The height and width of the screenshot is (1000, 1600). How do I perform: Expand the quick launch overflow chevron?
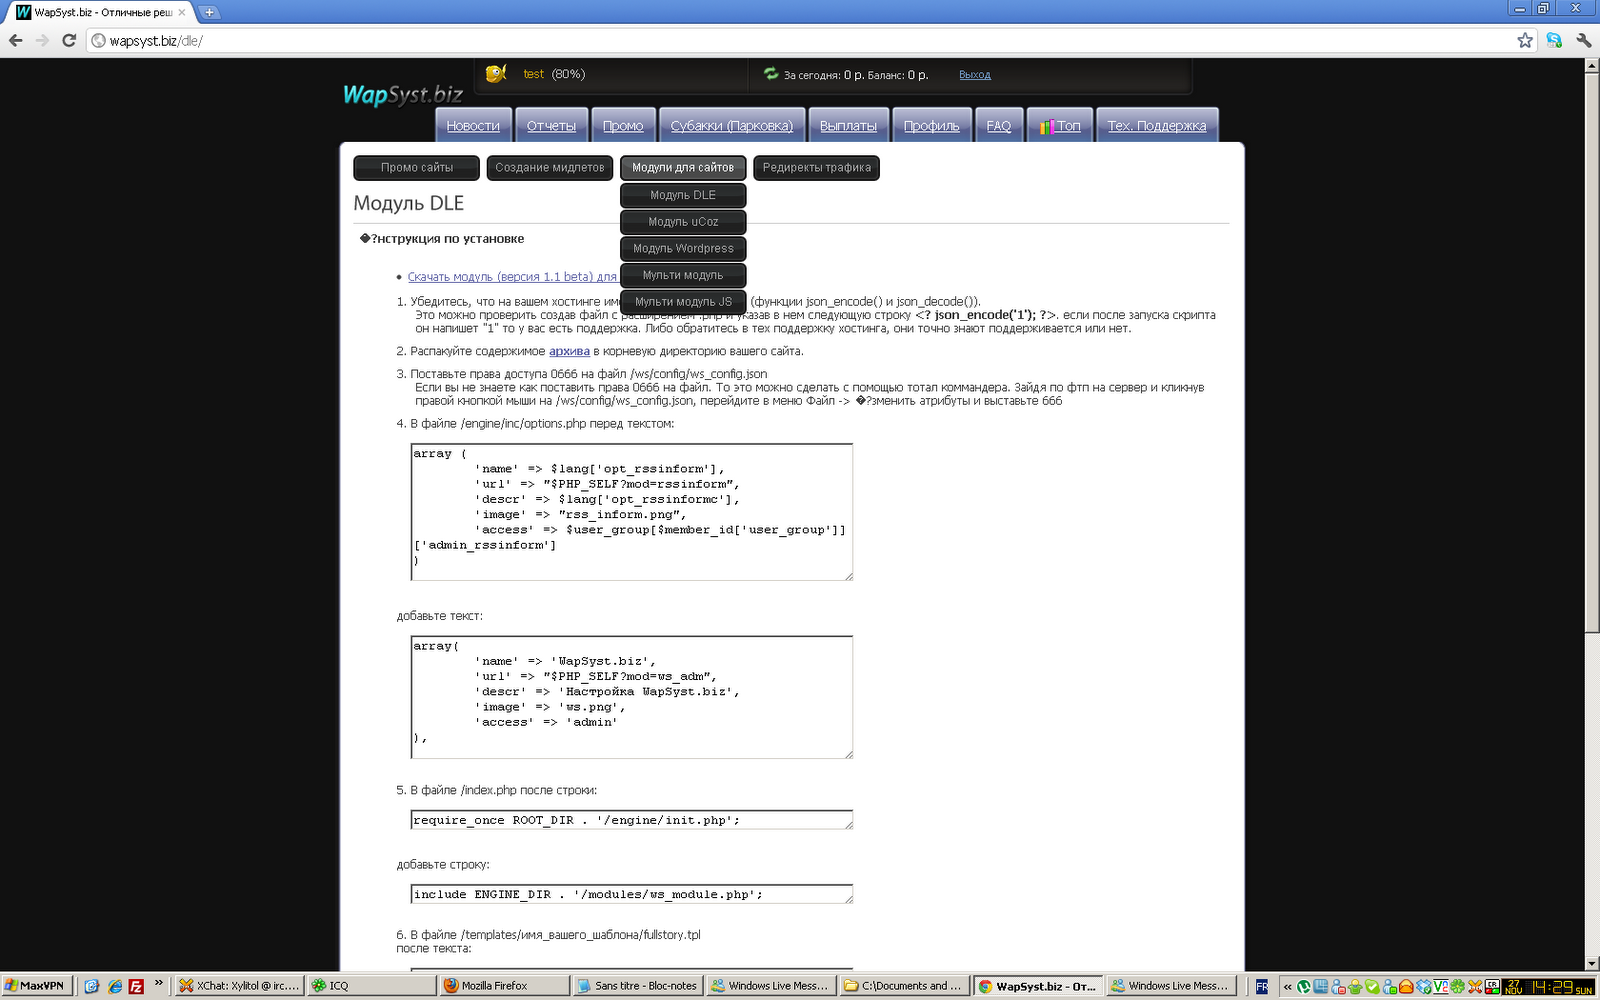tap(158, 984)
